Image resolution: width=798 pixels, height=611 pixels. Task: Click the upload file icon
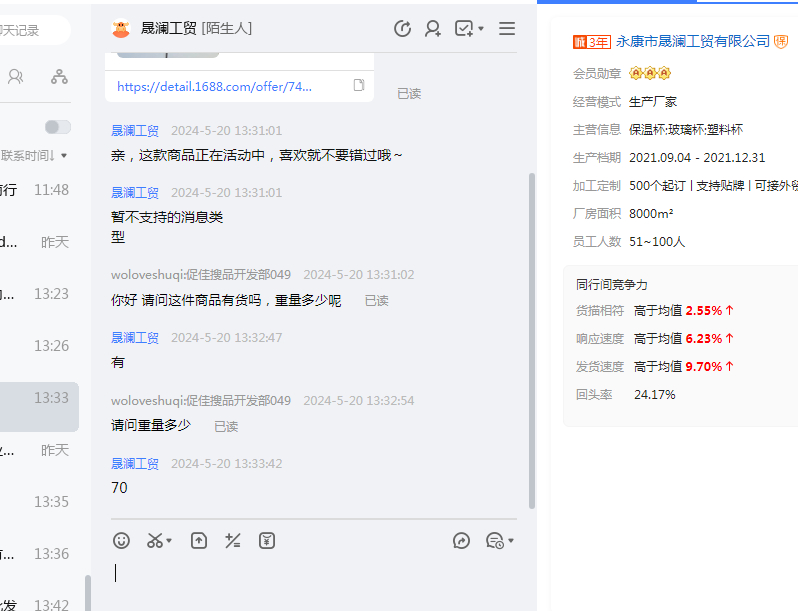pos(199,541)
